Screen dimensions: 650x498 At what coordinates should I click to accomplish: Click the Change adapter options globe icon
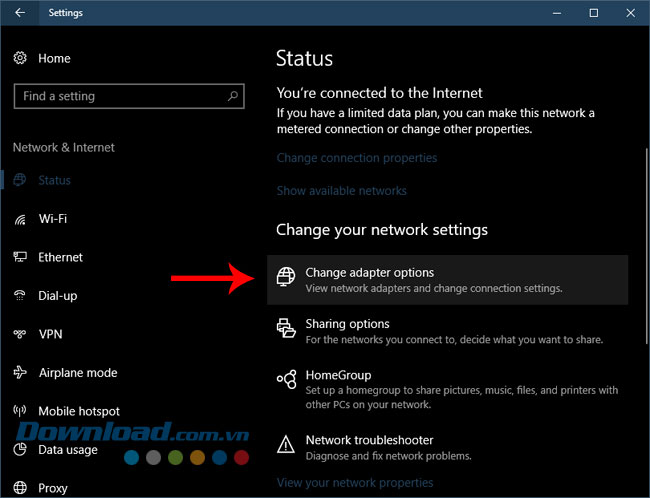pos(286,277)
